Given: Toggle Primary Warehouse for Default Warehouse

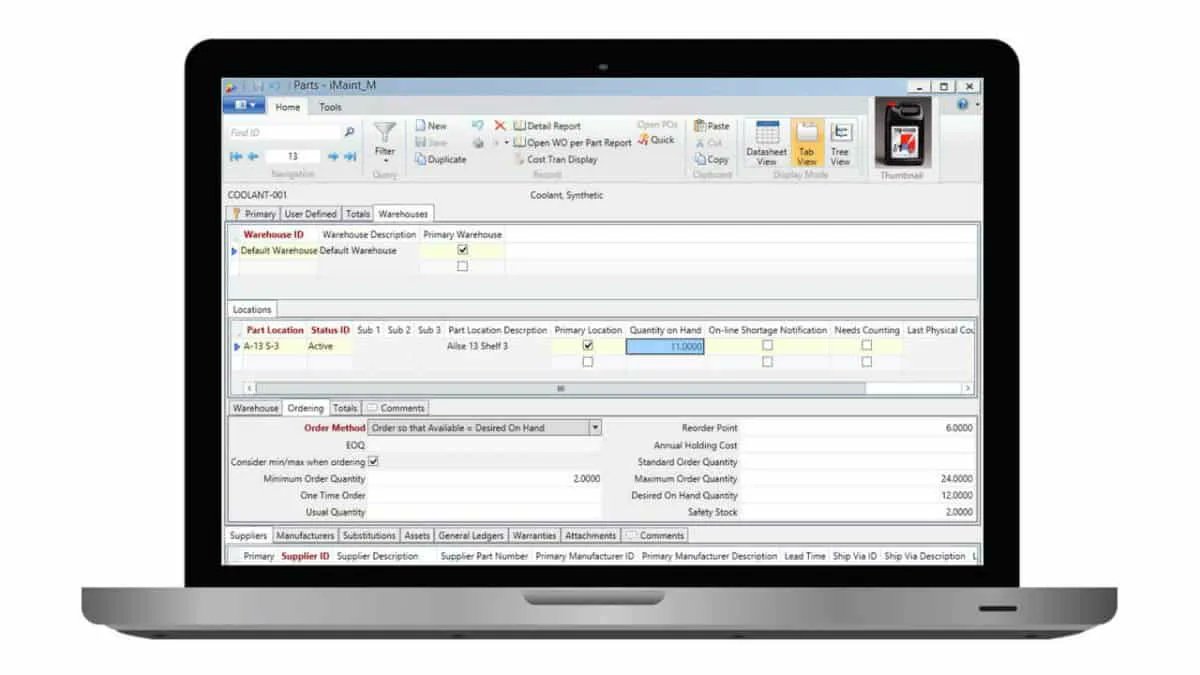Looking at the screenshot, I should [462, 250].
